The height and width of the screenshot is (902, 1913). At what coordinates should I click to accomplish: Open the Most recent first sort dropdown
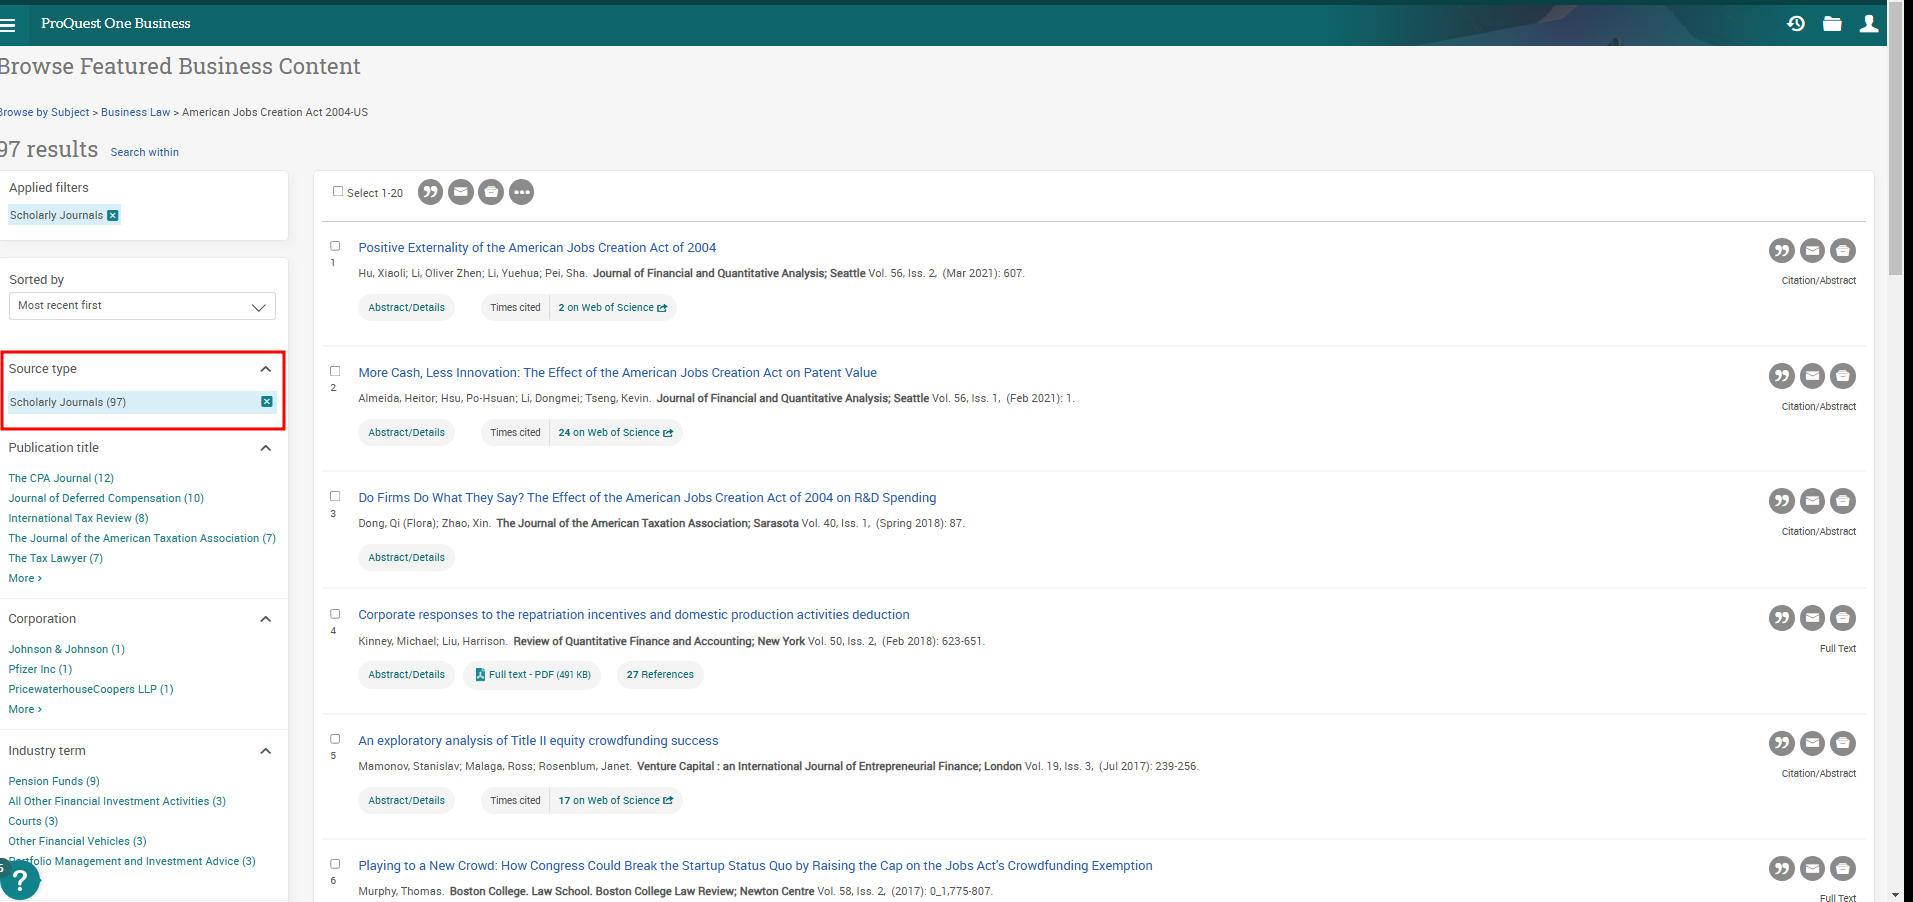[142, 306]
